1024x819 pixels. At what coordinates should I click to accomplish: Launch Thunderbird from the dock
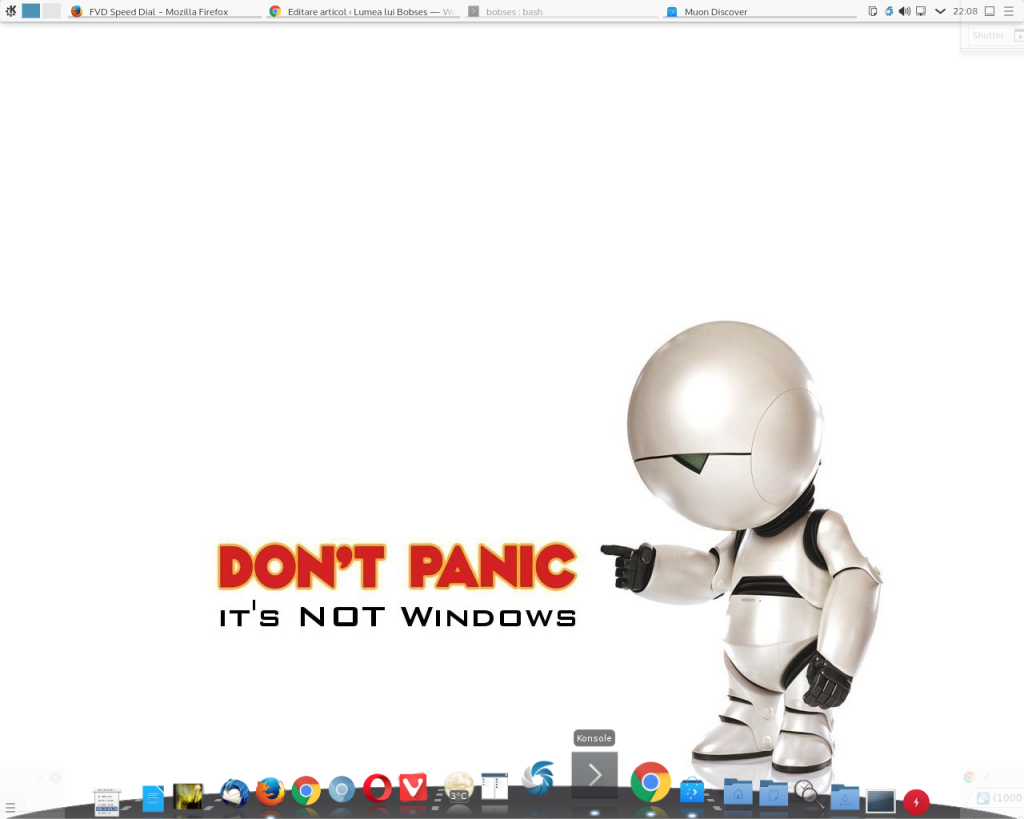tap(234, 793)
